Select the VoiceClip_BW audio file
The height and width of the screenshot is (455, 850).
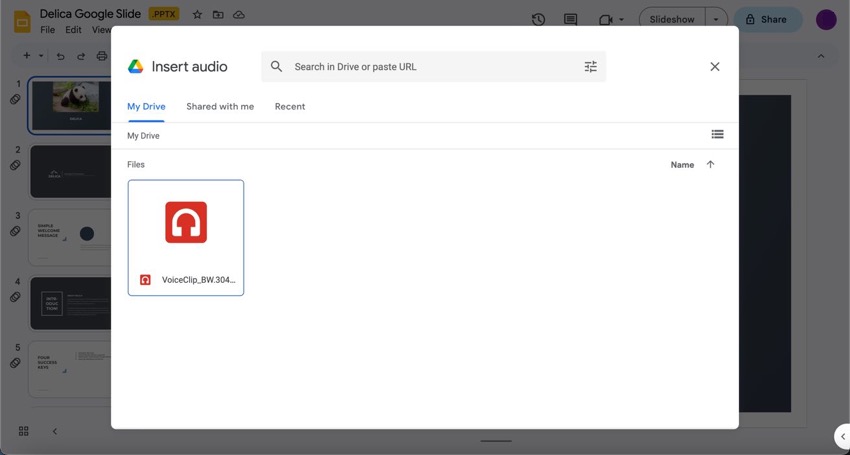[186, 238]
